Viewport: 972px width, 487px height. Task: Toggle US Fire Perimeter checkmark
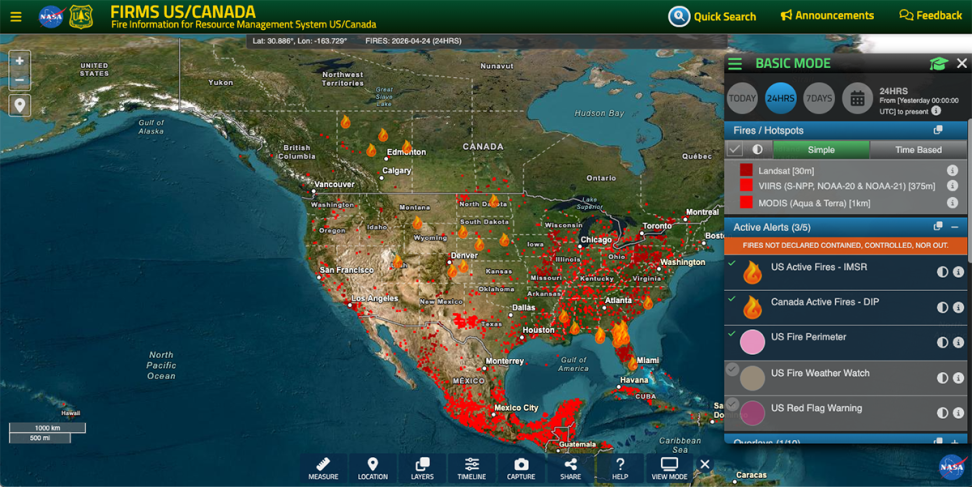point(732,334)
